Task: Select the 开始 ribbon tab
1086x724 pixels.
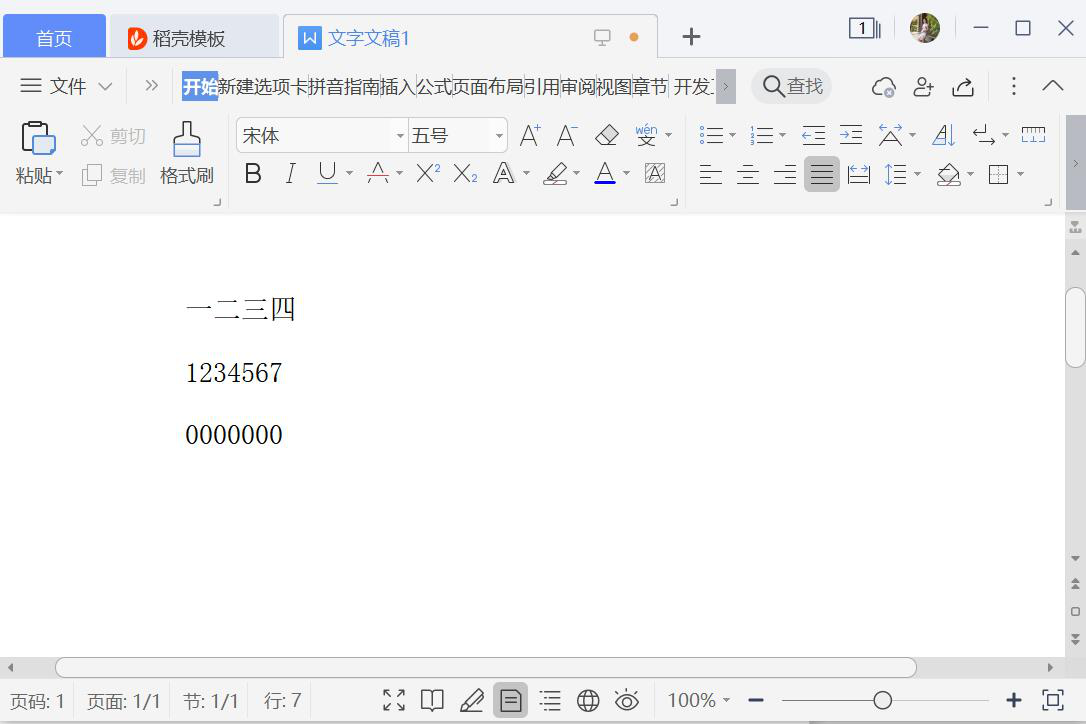Action: (x=200, y=87)
